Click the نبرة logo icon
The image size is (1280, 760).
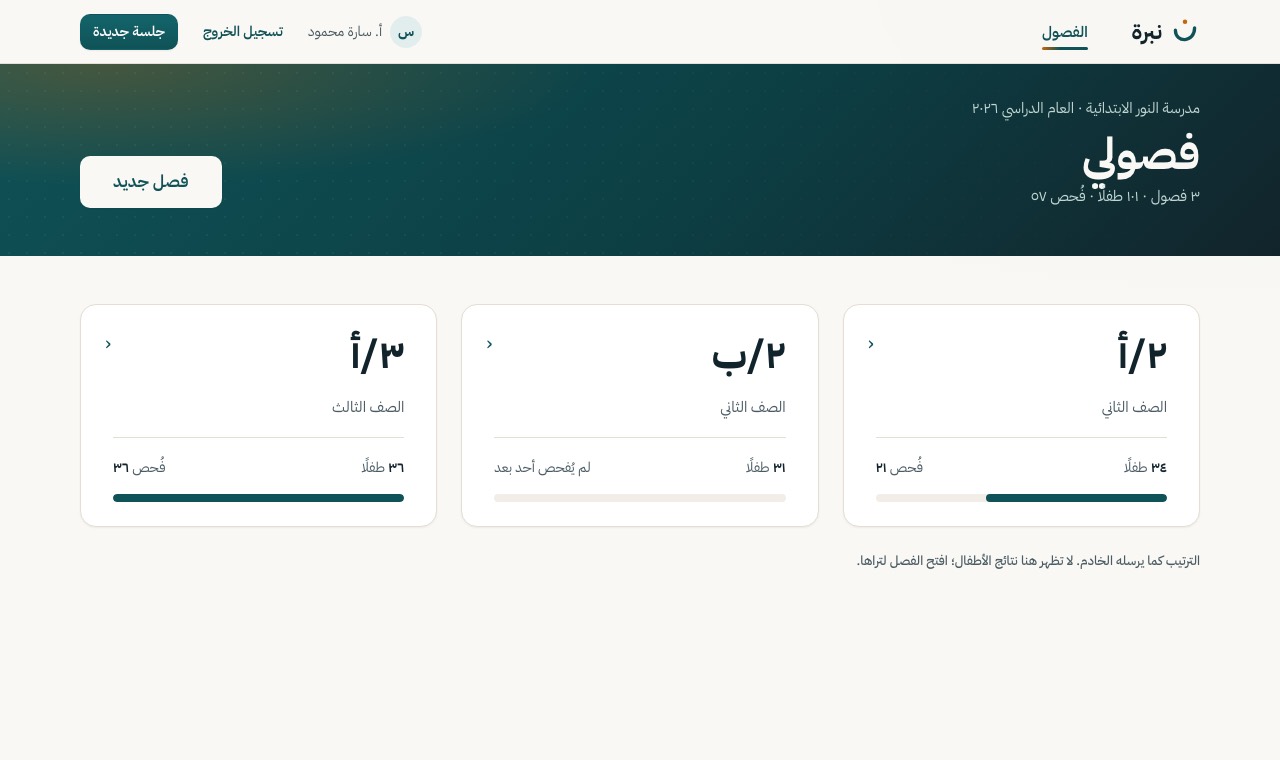click(1185, 31)
